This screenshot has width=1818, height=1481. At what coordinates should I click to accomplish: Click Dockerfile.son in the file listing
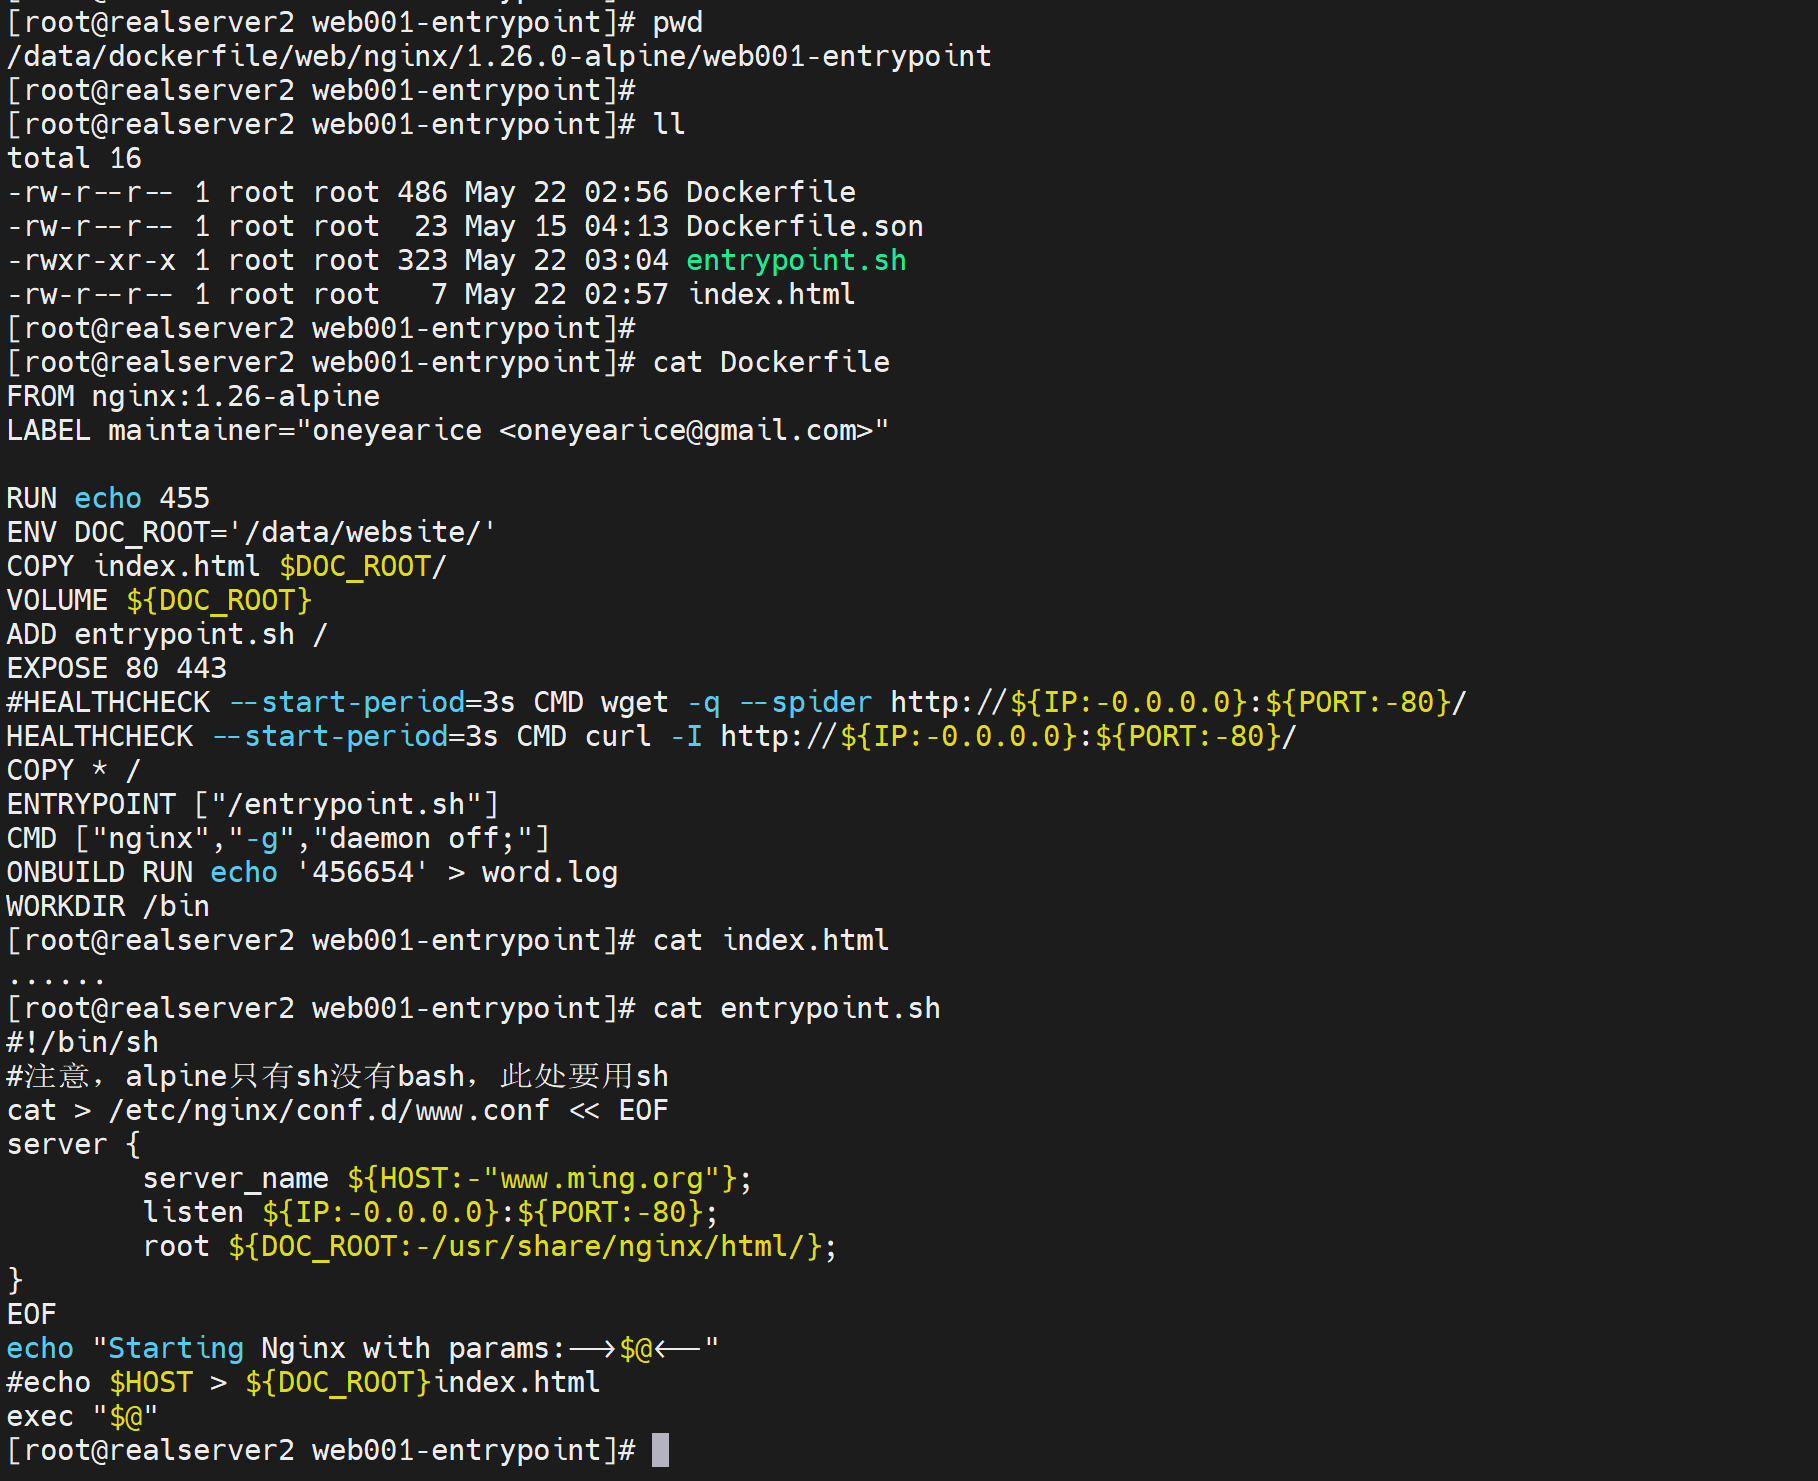pyautogui.click(x=804, y=226)
